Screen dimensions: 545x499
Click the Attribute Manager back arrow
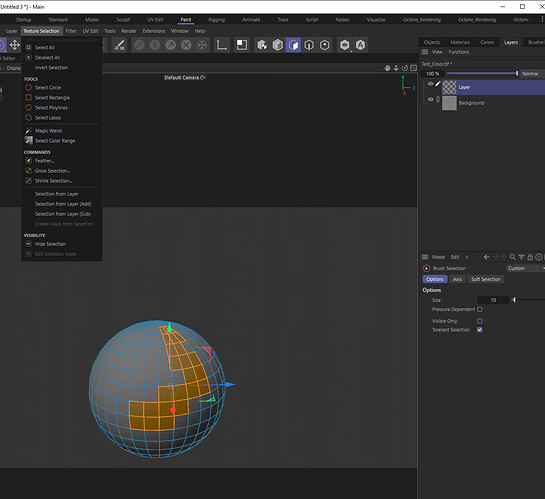pyautogui.click(x=487, y=257)
